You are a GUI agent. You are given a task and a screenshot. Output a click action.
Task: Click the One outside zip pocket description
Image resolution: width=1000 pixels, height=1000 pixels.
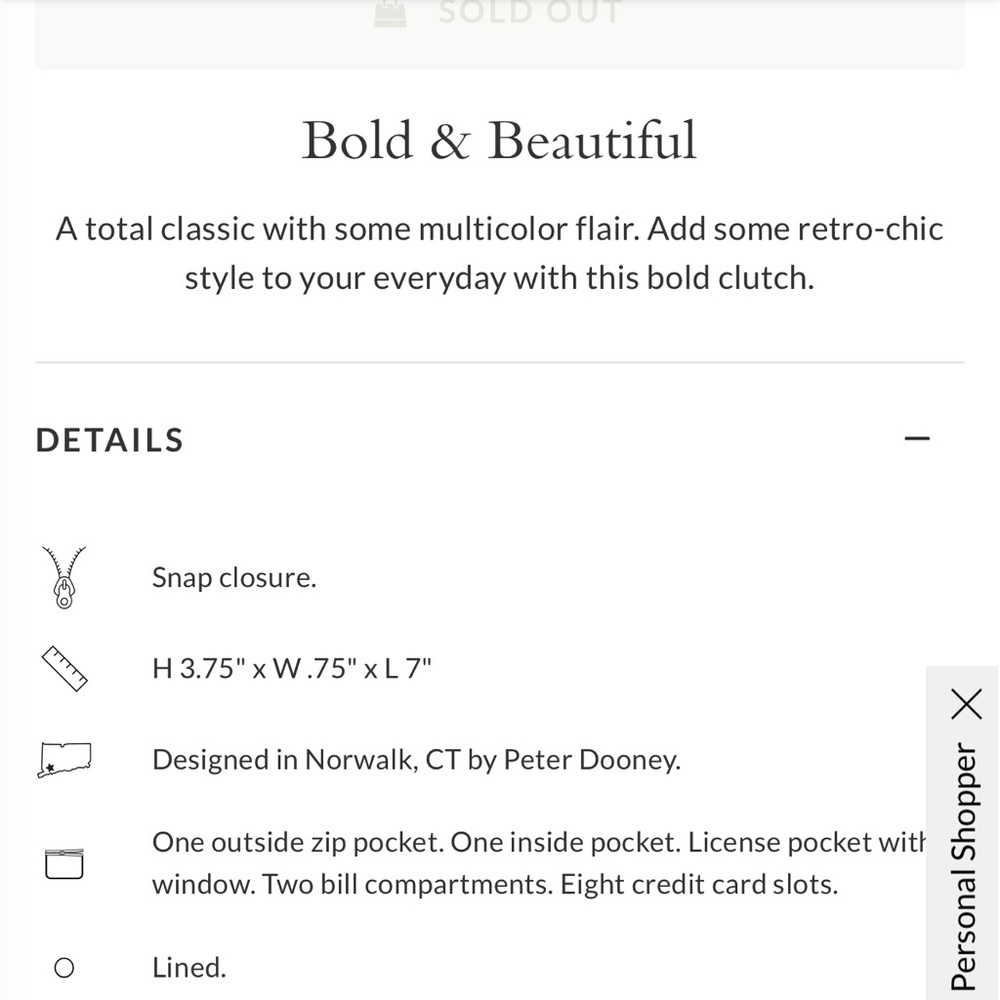pos(539,863)
